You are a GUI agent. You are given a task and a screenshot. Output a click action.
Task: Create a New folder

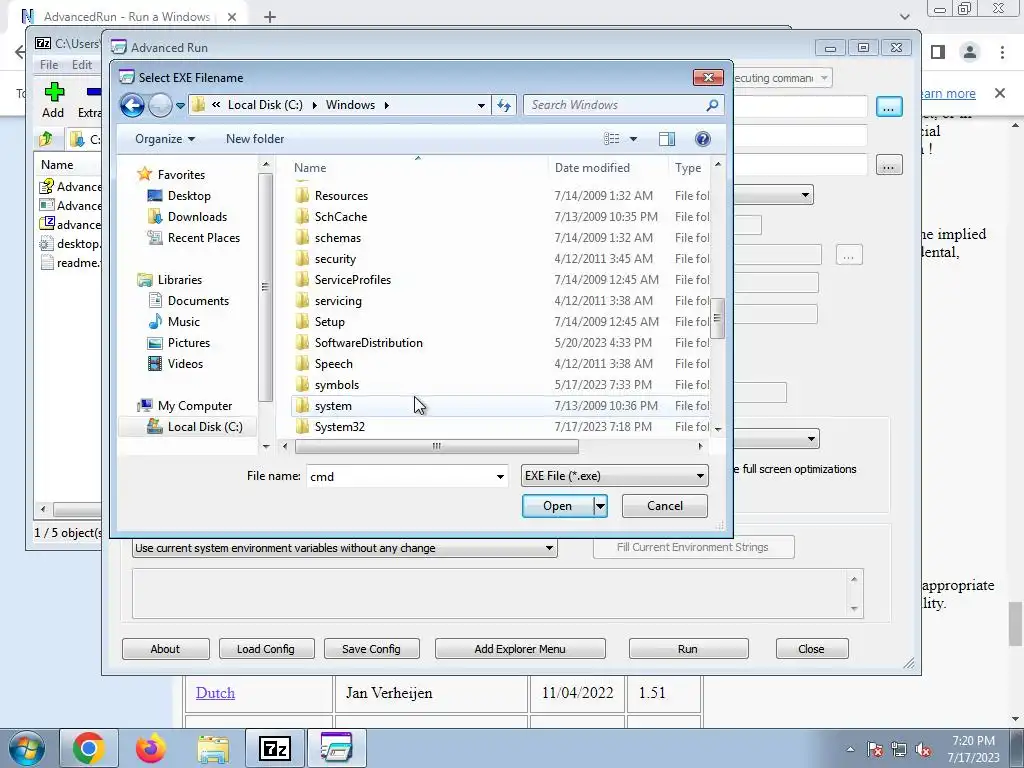pyautogui.click(x=255, y=138)
